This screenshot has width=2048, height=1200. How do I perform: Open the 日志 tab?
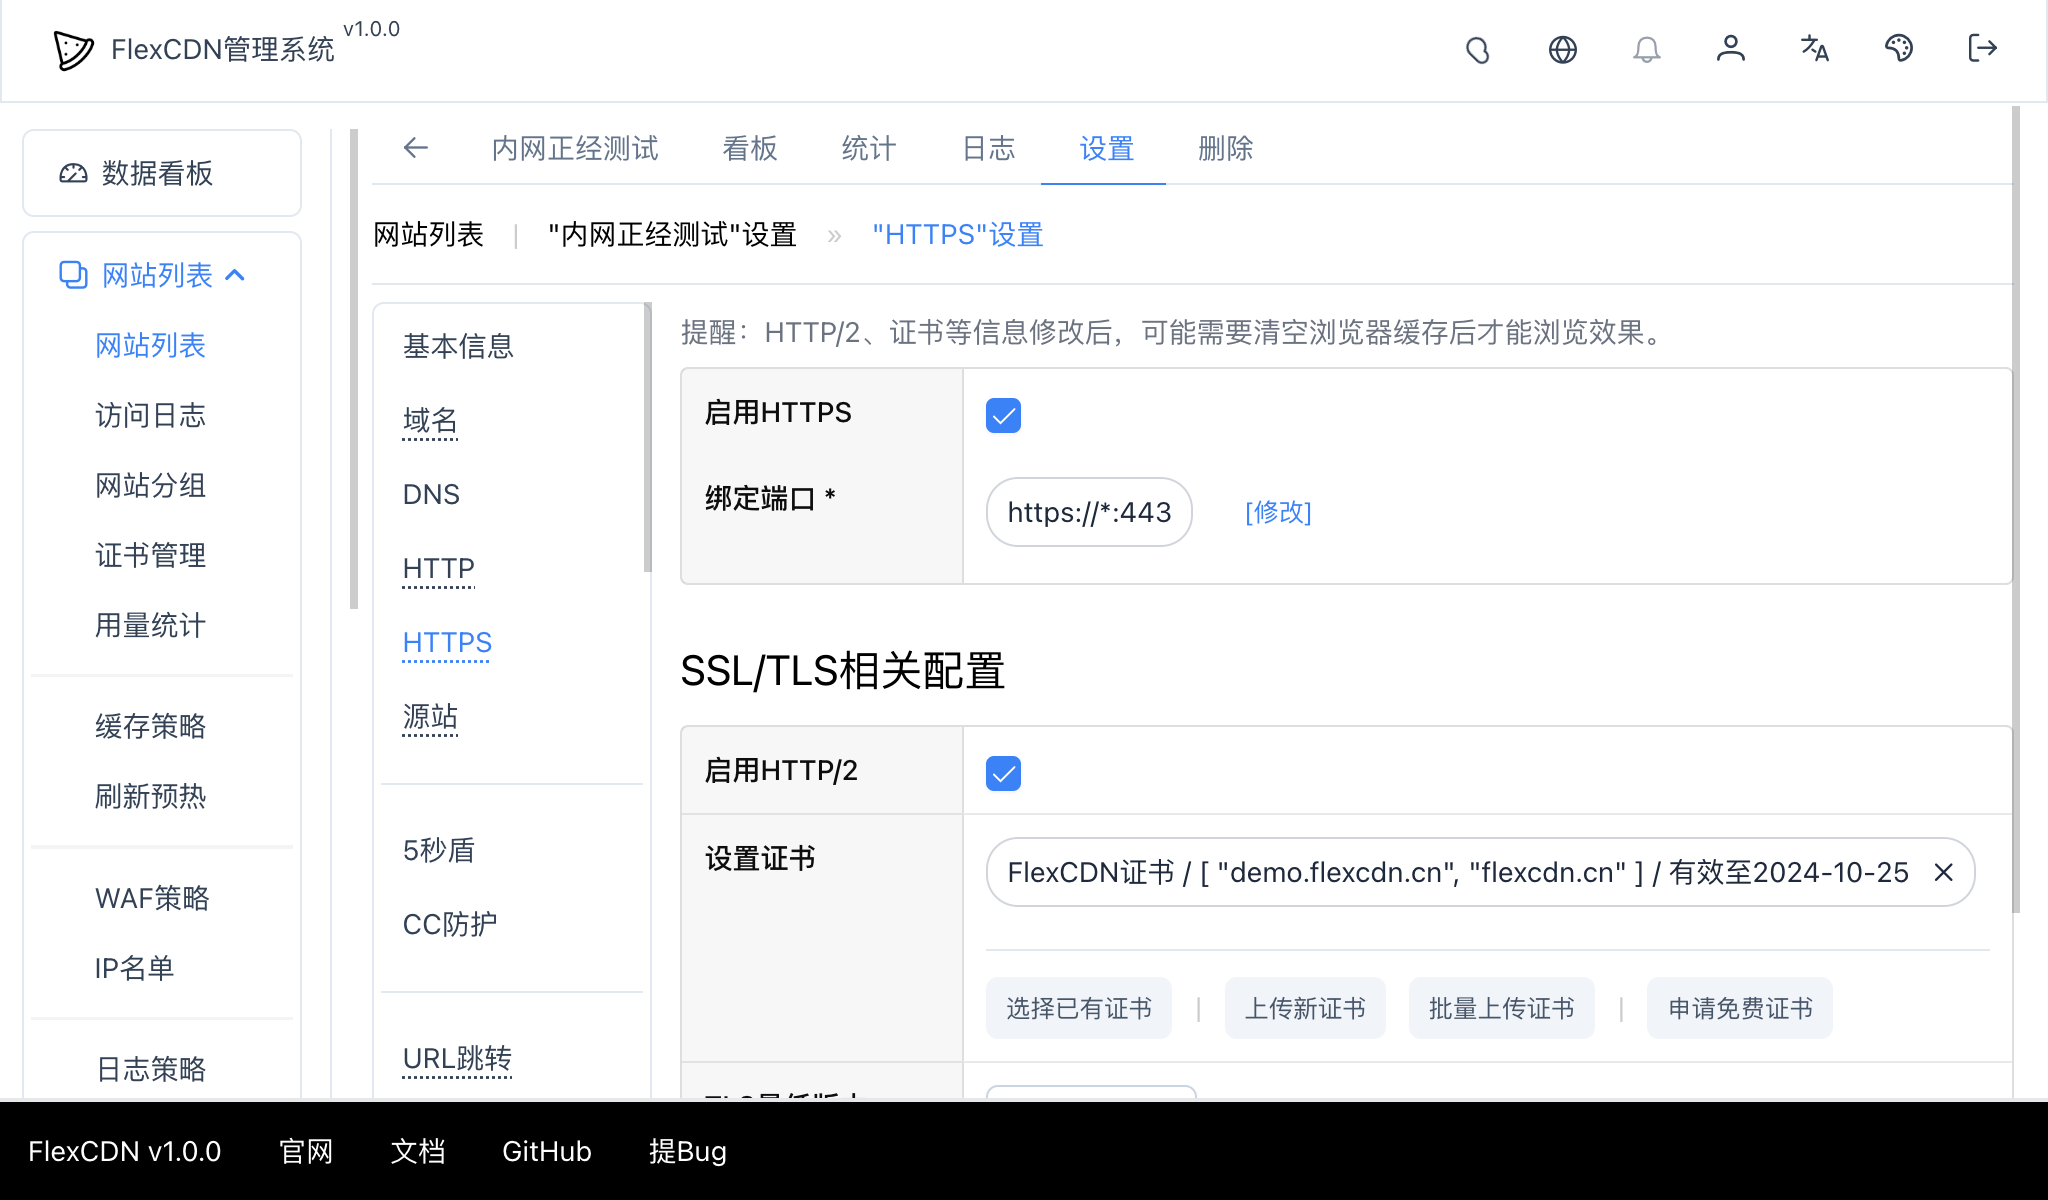pos(987,148)
